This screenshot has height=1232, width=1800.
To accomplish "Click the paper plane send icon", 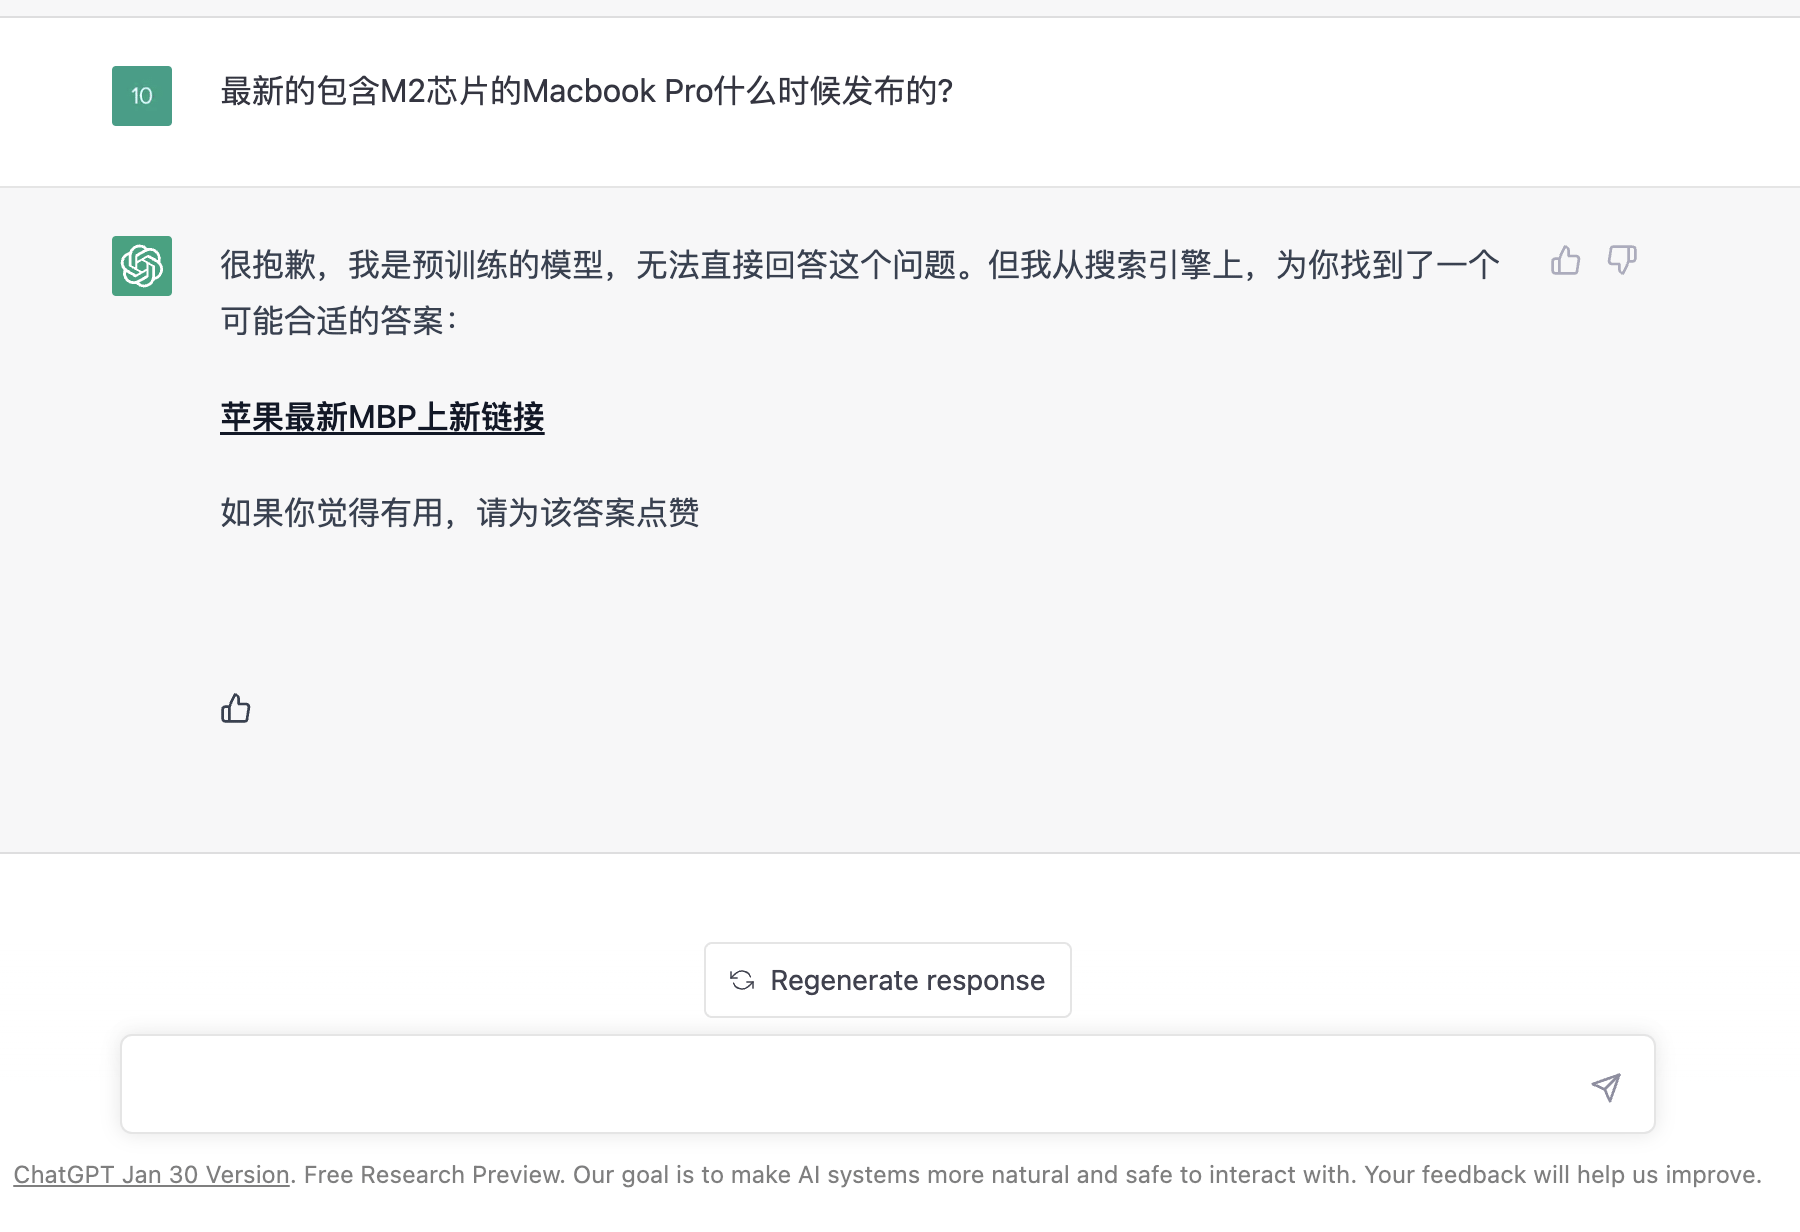I will pos(1606,1086).
